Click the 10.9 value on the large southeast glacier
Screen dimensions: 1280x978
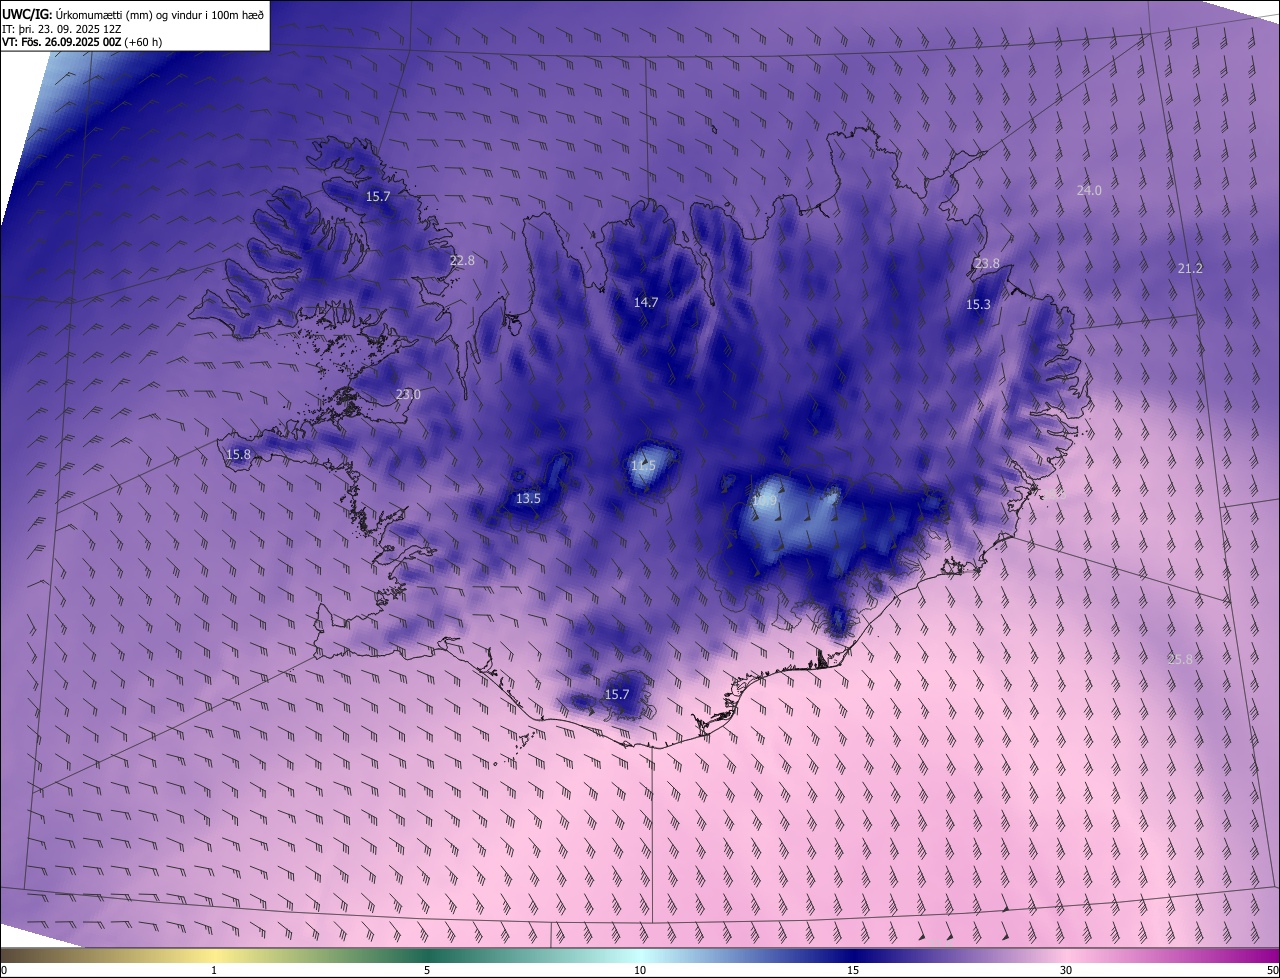[x=764, y=500]
